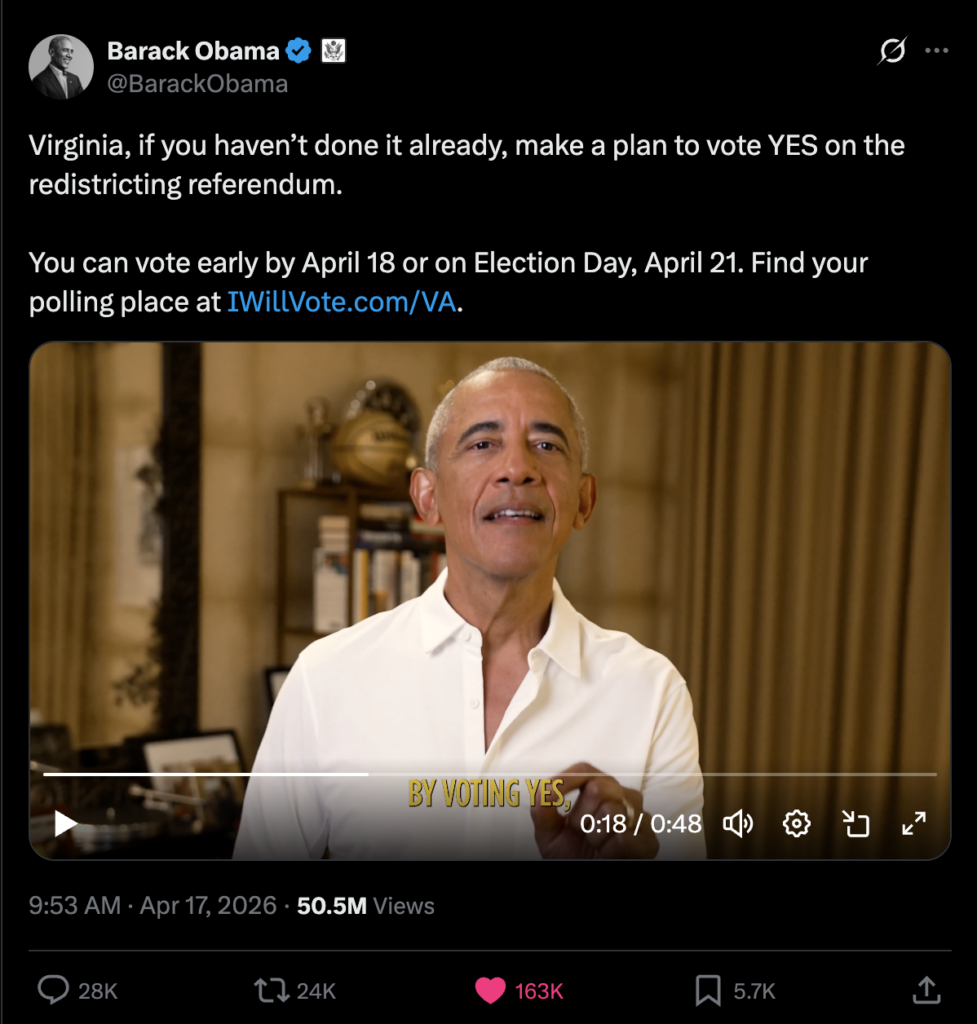Screen dimensions: 977x1024
Task: Click the @BarackObama handle
Action: click(197, 84)
